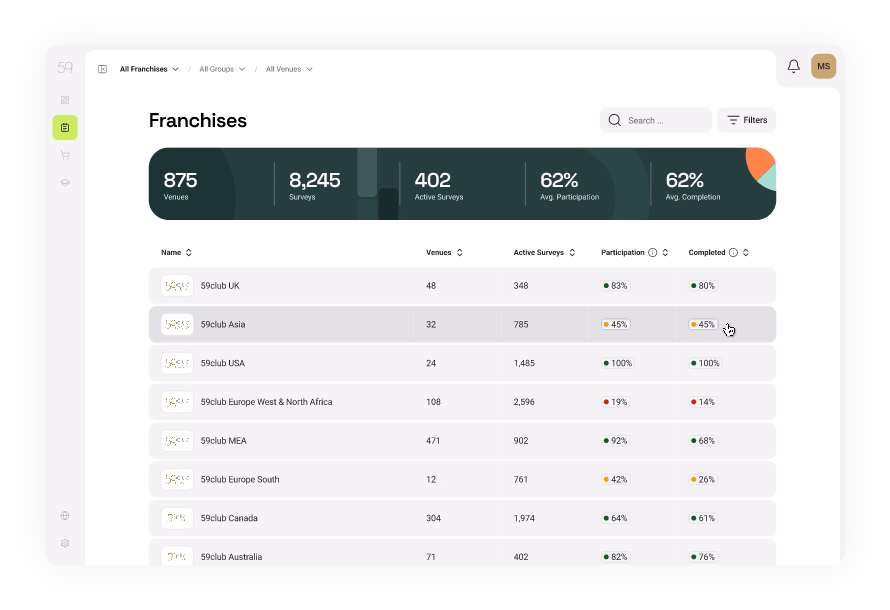Image resolution: width=890 pixels, height=610 pixels.
Task: Click the Completed info icon
Action: (x=733, y=253)
